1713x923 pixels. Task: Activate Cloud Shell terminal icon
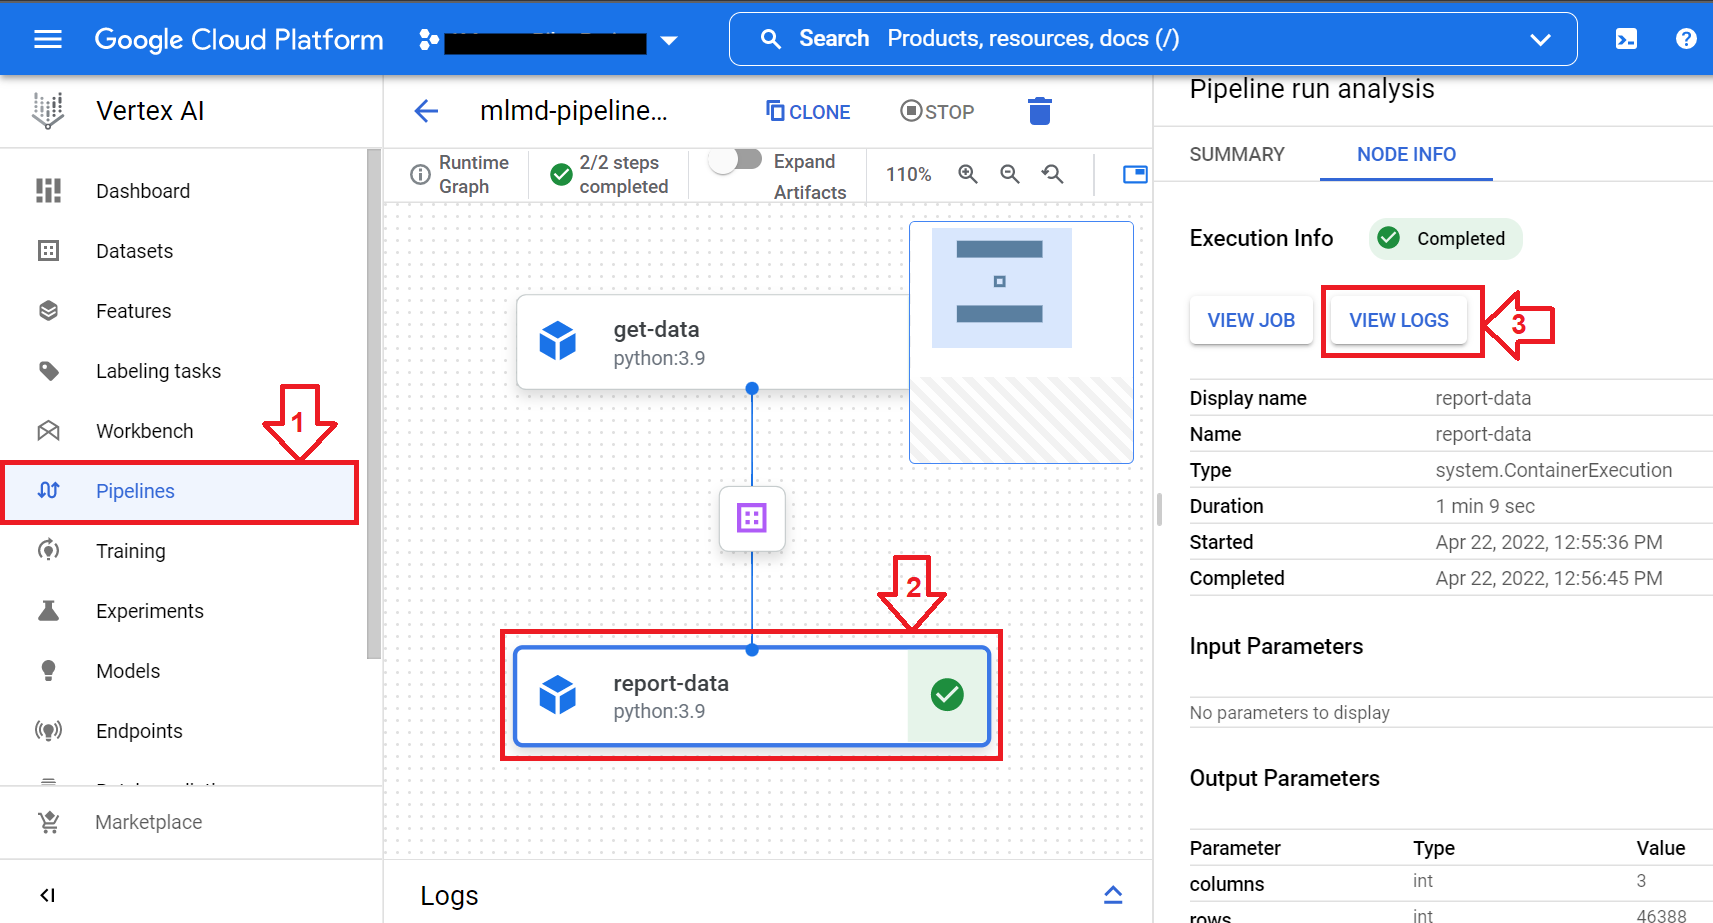click(1626, 39)
